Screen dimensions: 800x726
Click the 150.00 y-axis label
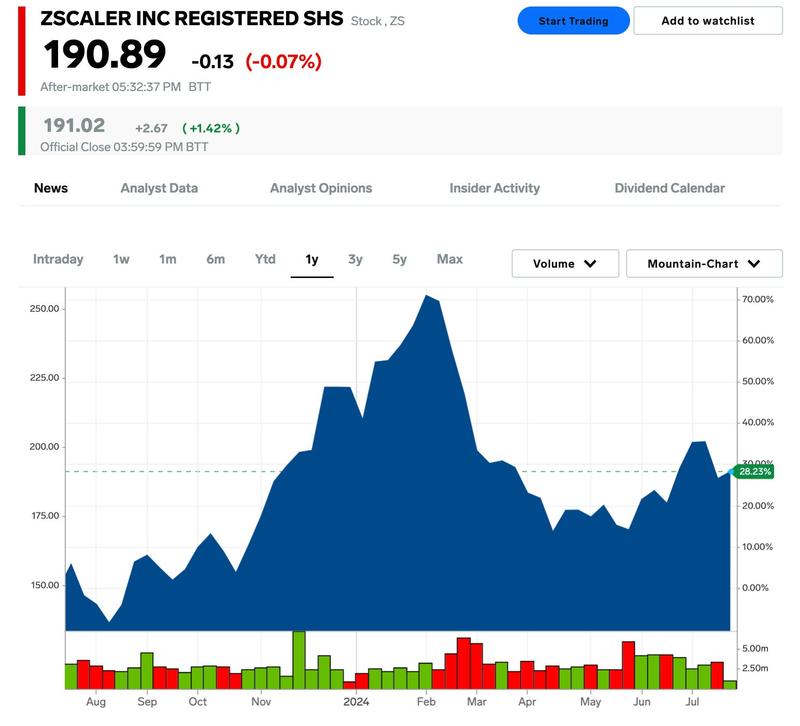tap(44, 585)
